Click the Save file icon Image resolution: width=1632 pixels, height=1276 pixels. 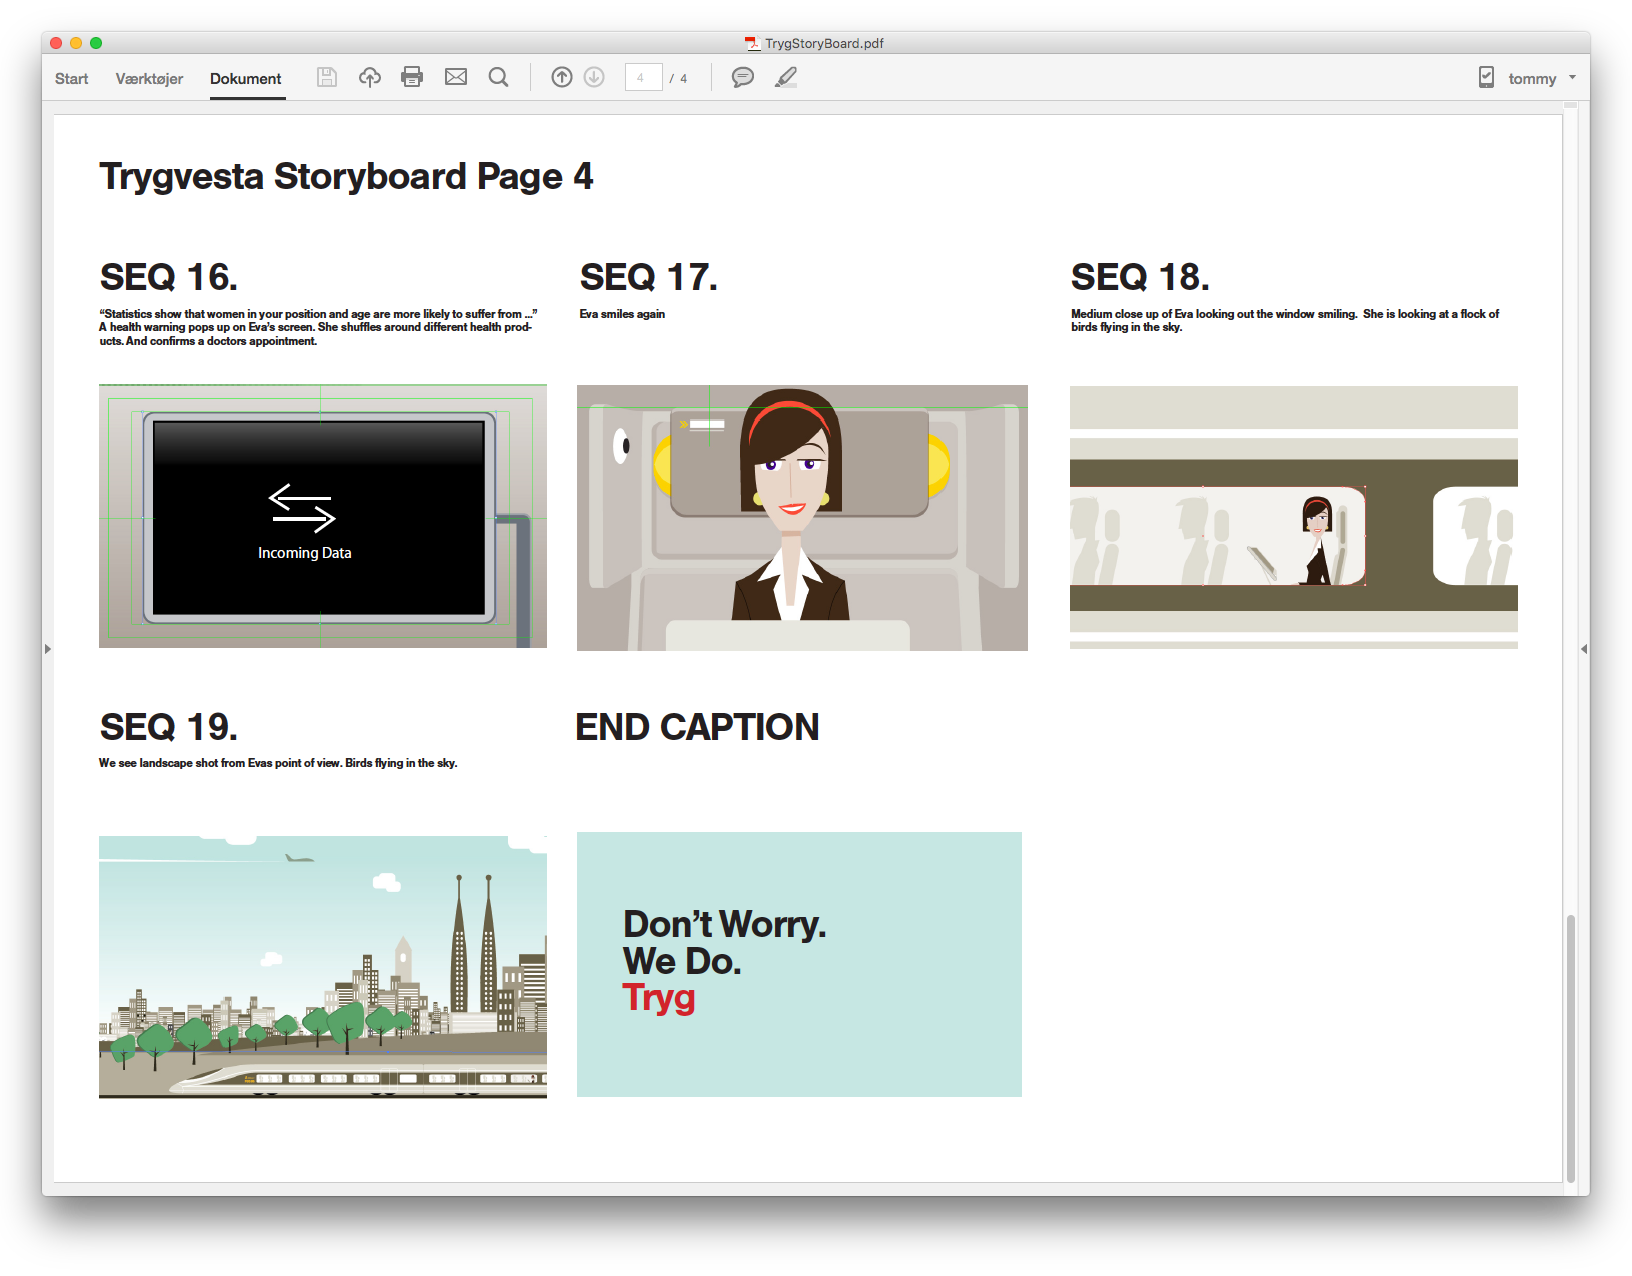pos(327,77)
